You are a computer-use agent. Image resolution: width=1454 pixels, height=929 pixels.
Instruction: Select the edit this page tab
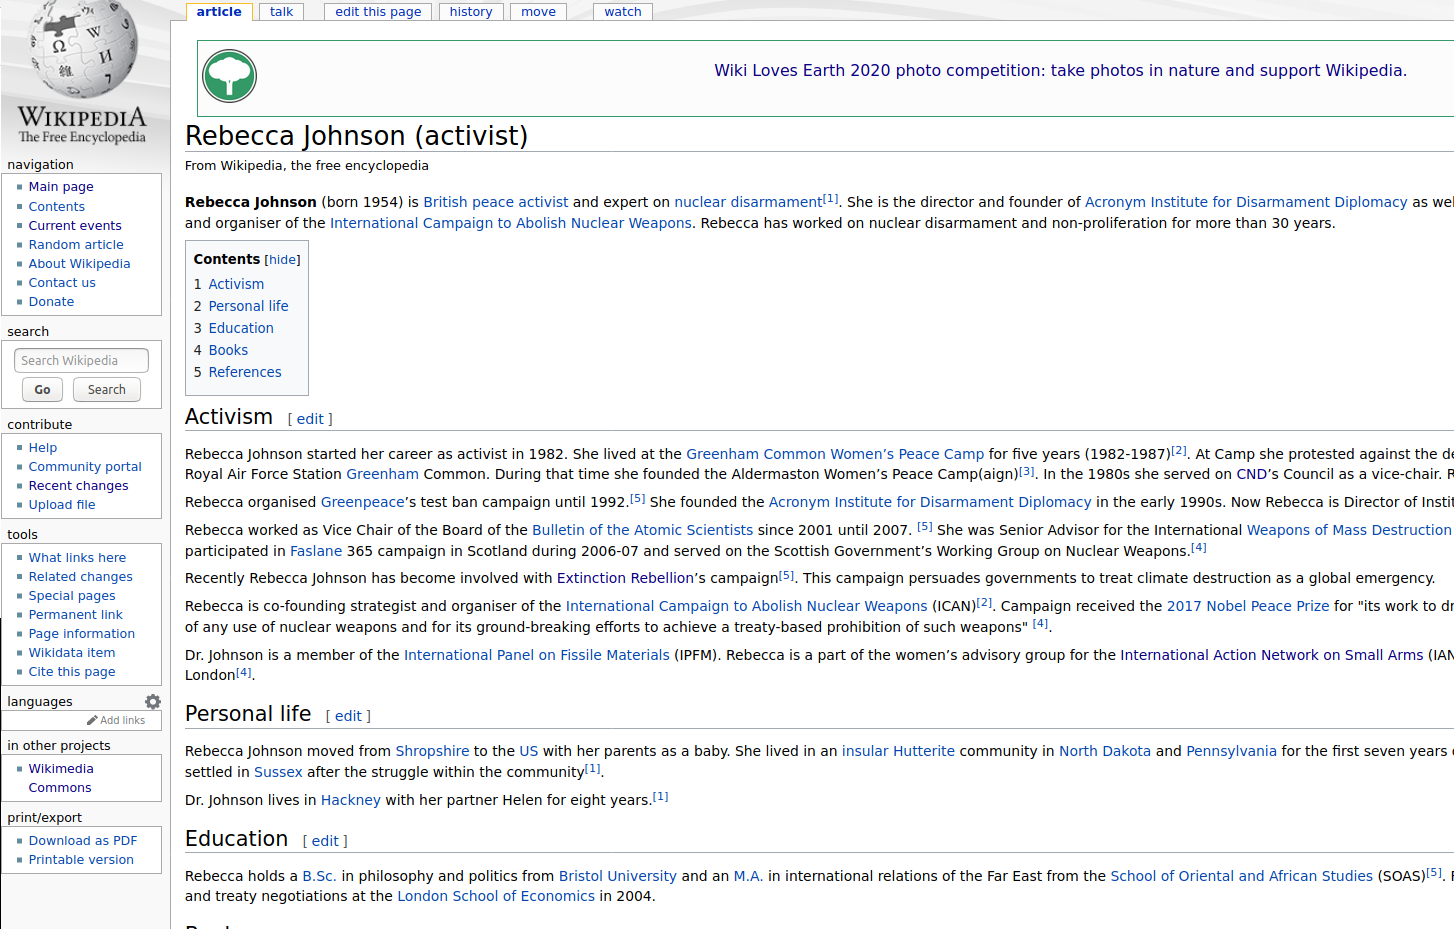[378, 12]
